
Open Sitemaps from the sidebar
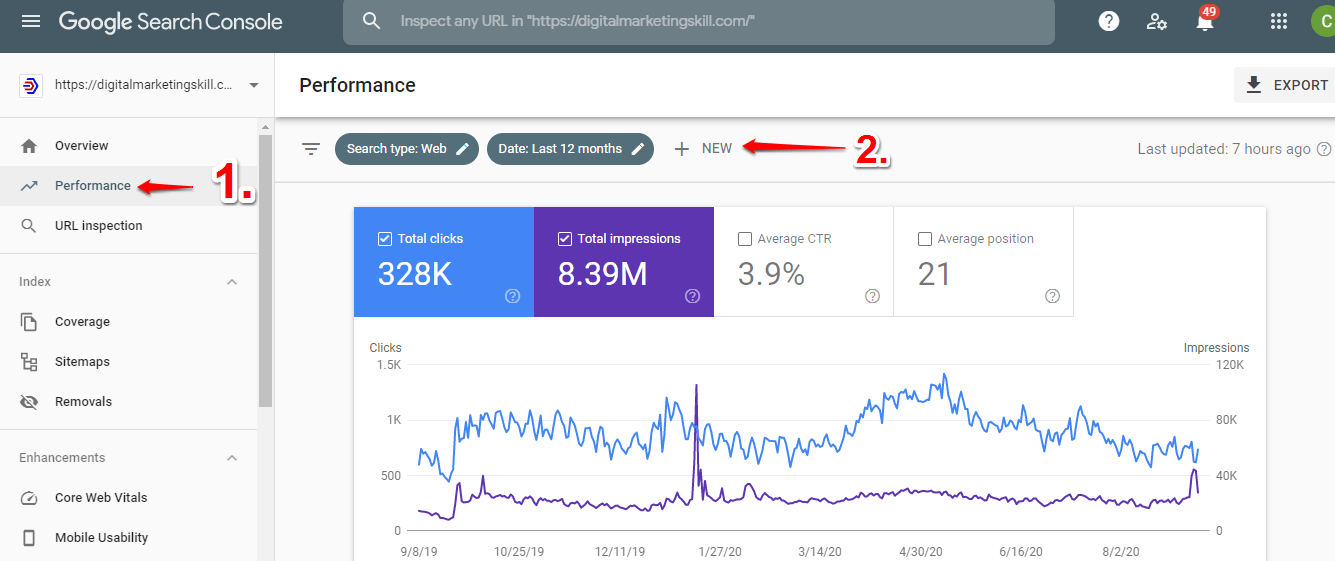pos(82,362)
